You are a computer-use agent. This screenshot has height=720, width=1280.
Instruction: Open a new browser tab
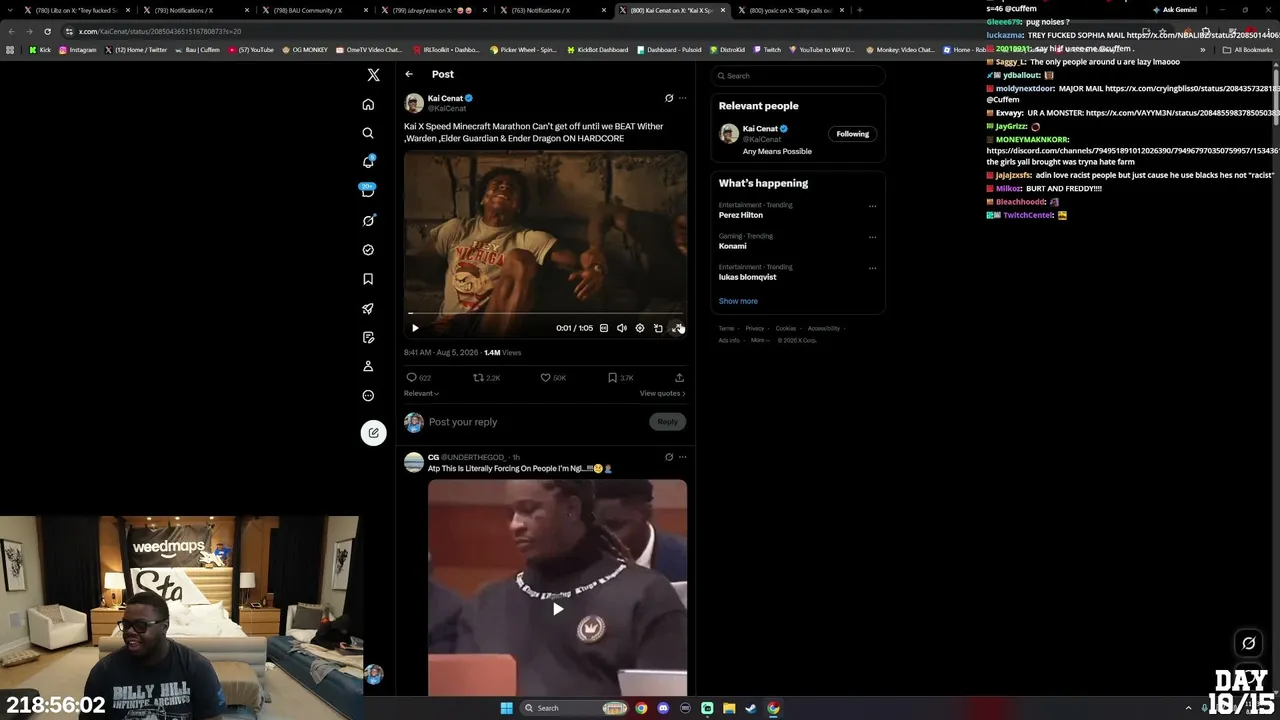[x=860, y=10]
